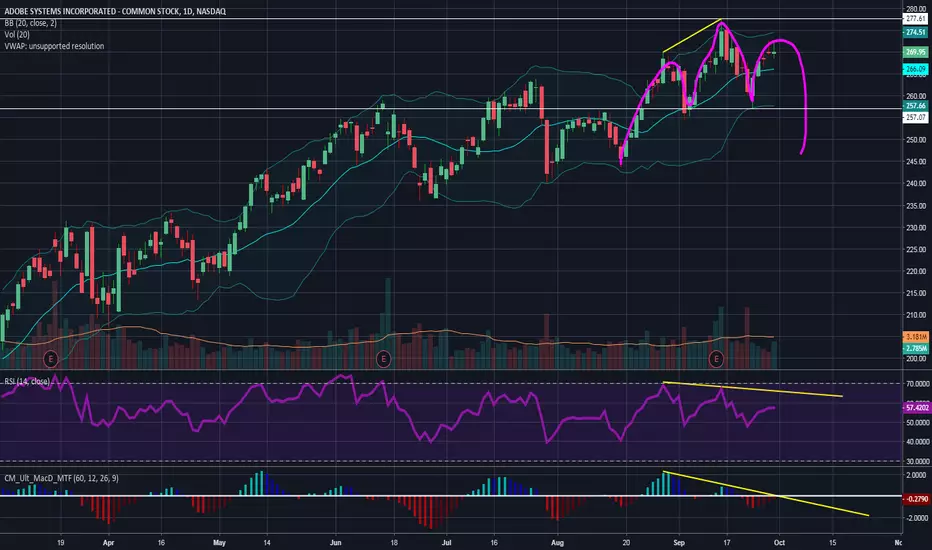Viewport: 932px width, 550px height.
Task: Click the Jun date label on time axis
Action: click(336, 543)
